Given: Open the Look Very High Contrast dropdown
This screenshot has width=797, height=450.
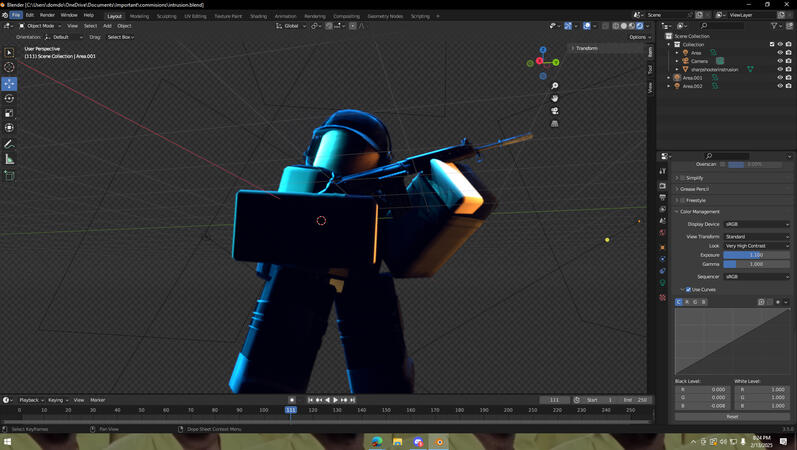Looking at the screenshot, I should tap(757, 246).
